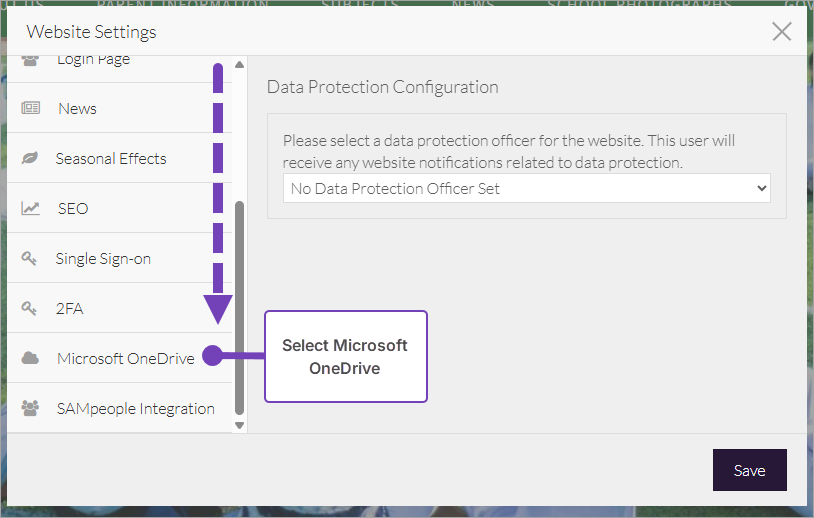The image size is (814, 518).
Task: Click the Microsoft OneDrive cloud icon
Action: pyautogui.click(x=30, y=358)
